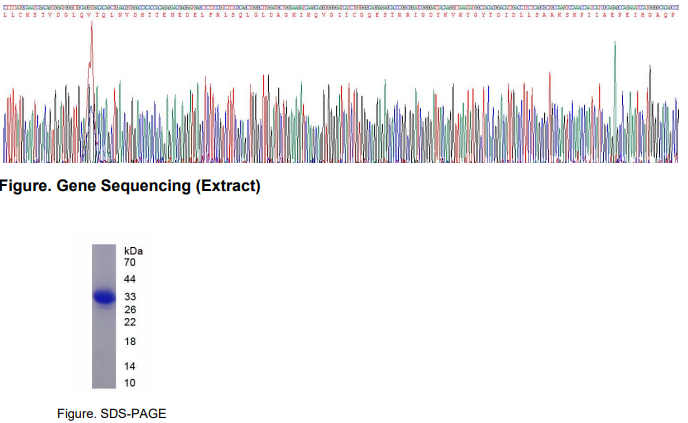The image size is (688, 423).
Task: Select the 18 kDa marker label
Action: tap(130, 341)
